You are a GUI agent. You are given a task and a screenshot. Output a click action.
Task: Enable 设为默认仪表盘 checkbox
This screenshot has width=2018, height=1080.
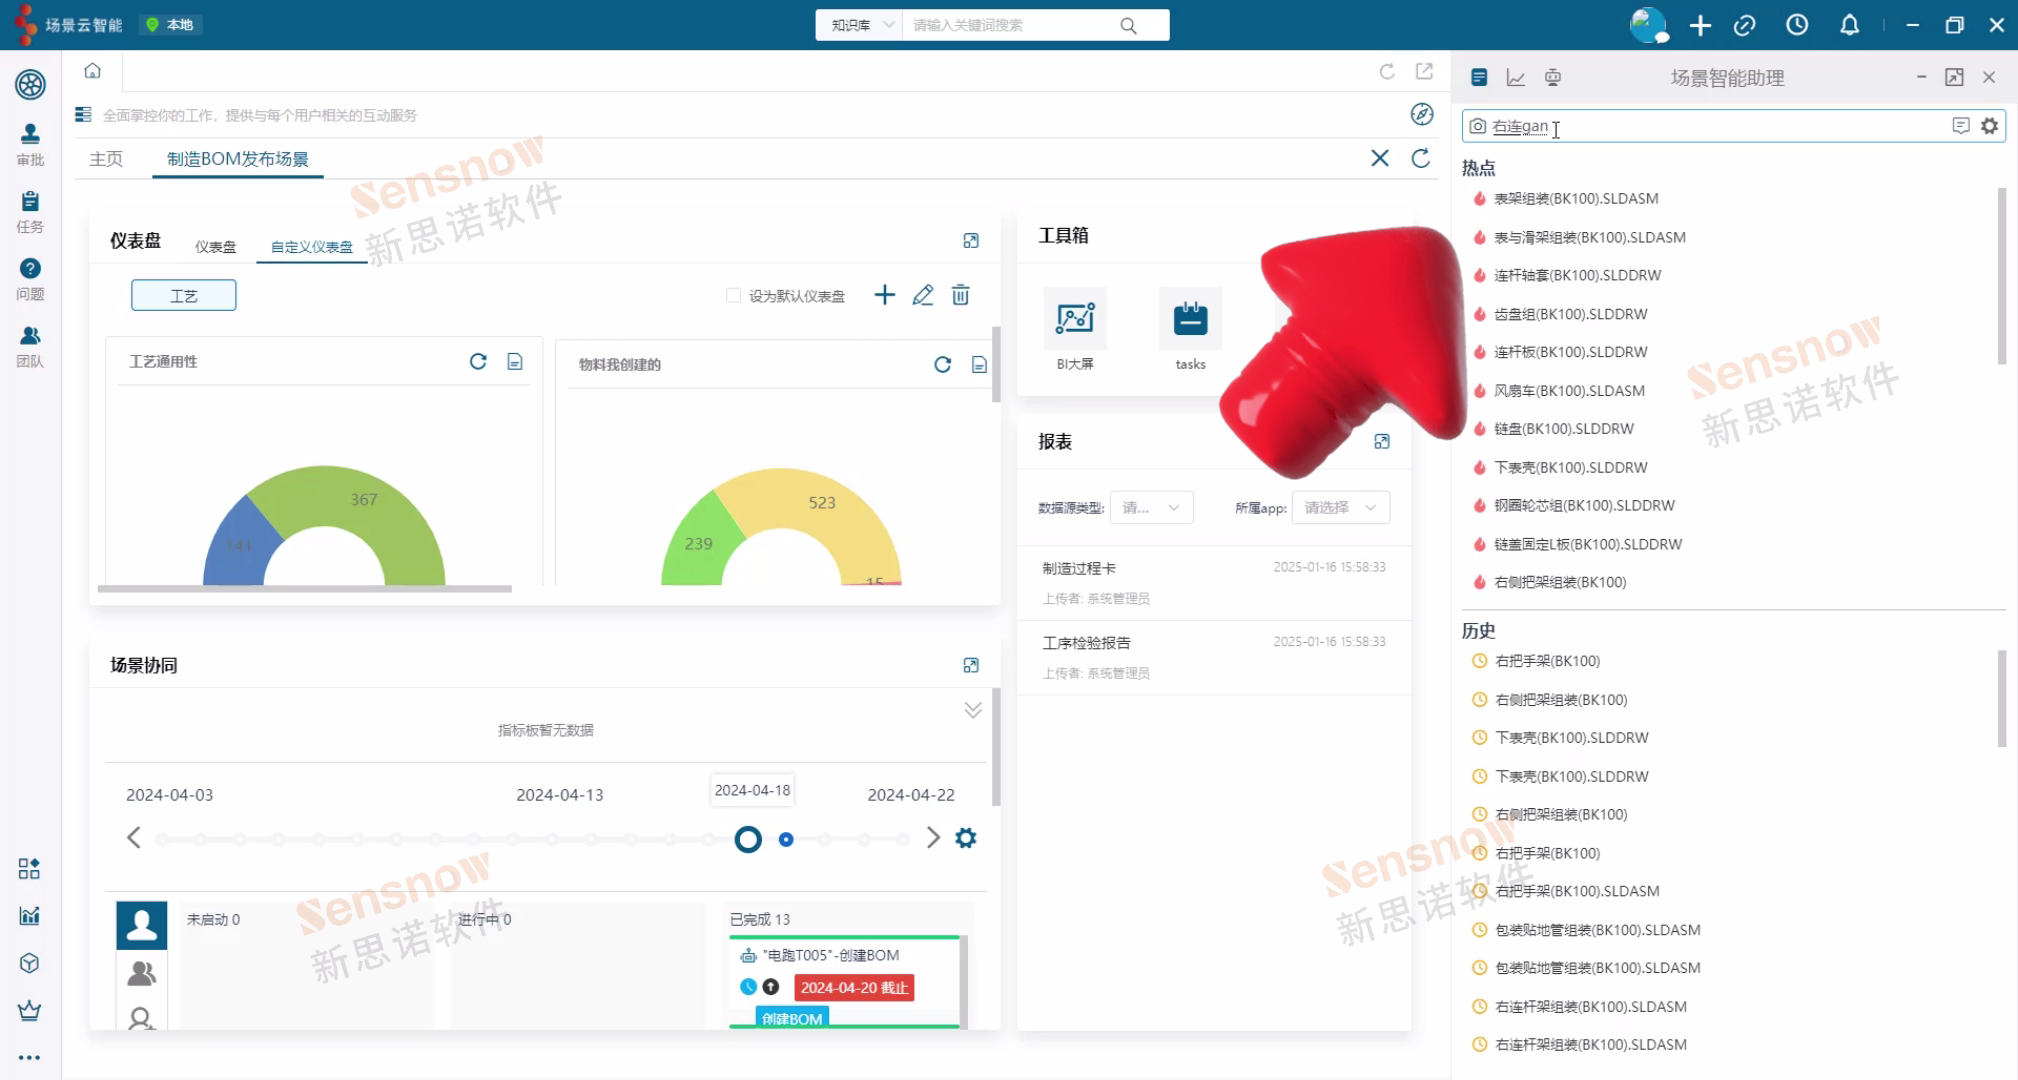click(733, 295)
